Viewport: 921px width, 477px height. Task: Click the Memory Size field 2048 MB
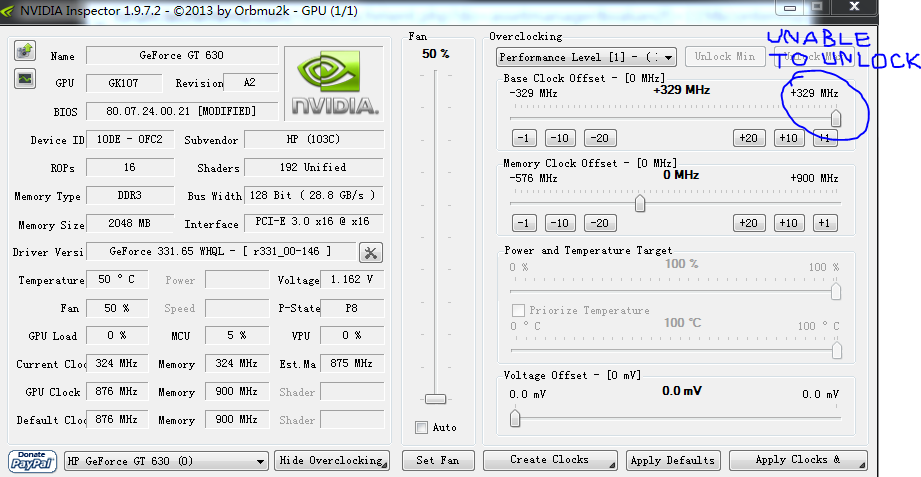click(x=130, y=223)
